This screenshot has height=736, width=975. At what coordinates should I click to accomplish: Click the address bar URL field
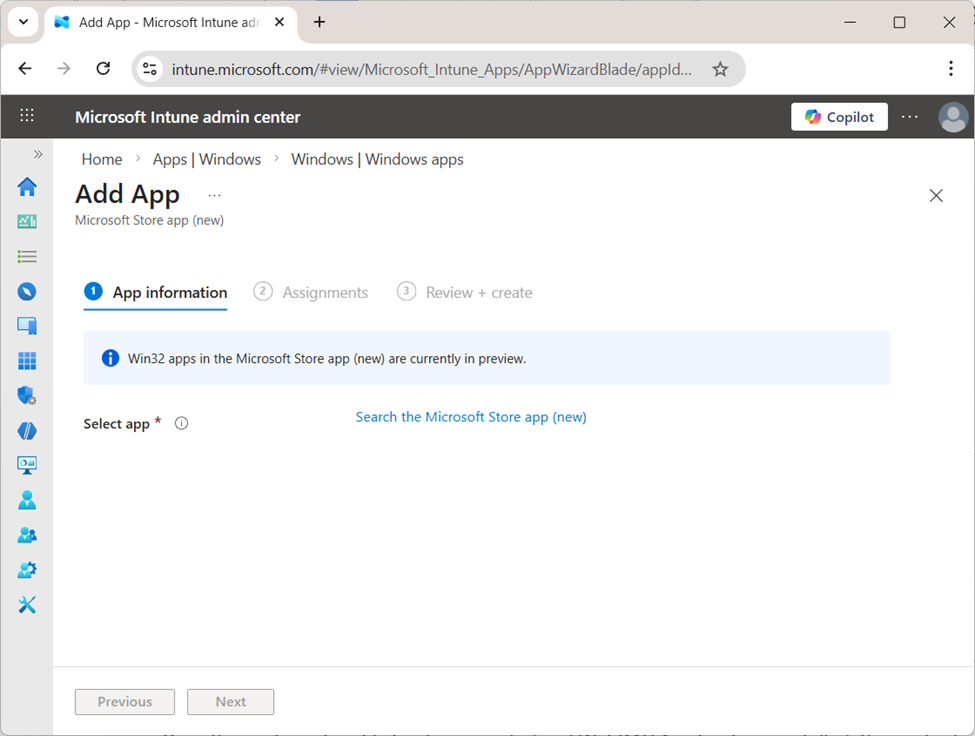[x=420, y=68]
